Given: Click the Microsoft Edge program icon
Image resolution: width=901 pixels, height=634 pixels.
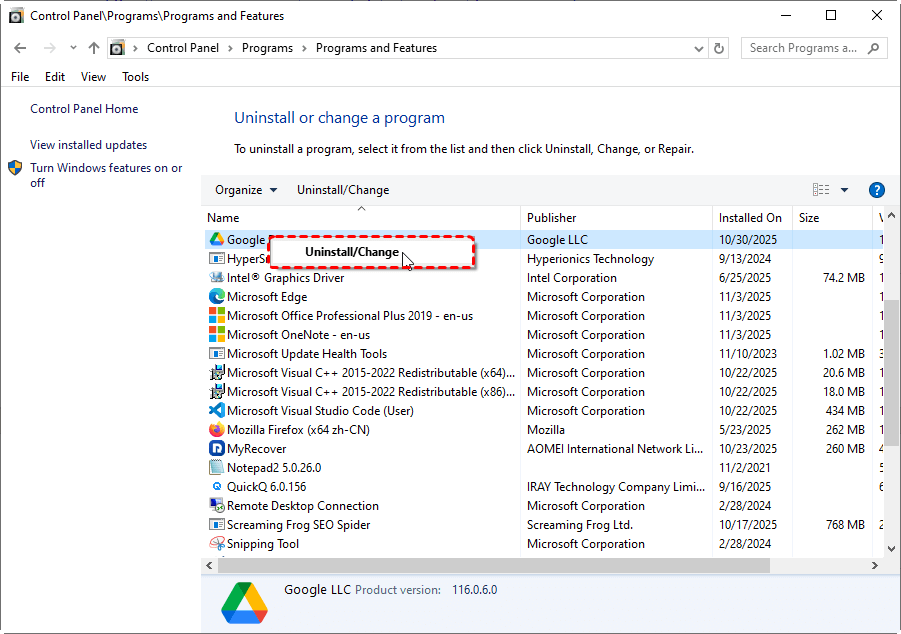Looking at the screenshot, I should [x=216, y=297].
